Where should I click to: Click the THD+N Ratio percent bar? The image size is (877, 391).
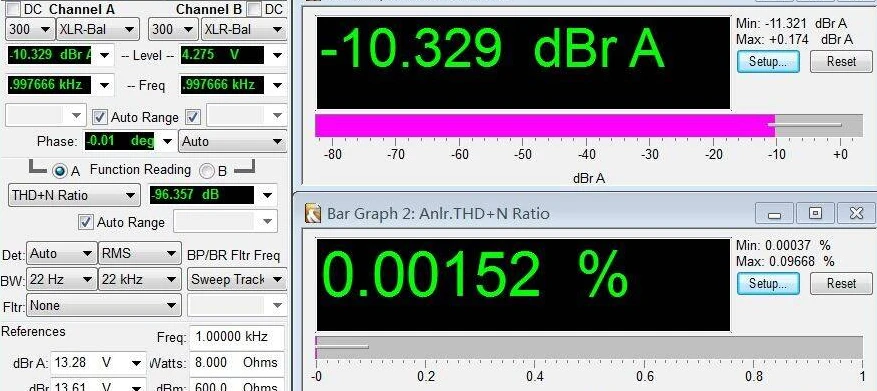(590, 347)
